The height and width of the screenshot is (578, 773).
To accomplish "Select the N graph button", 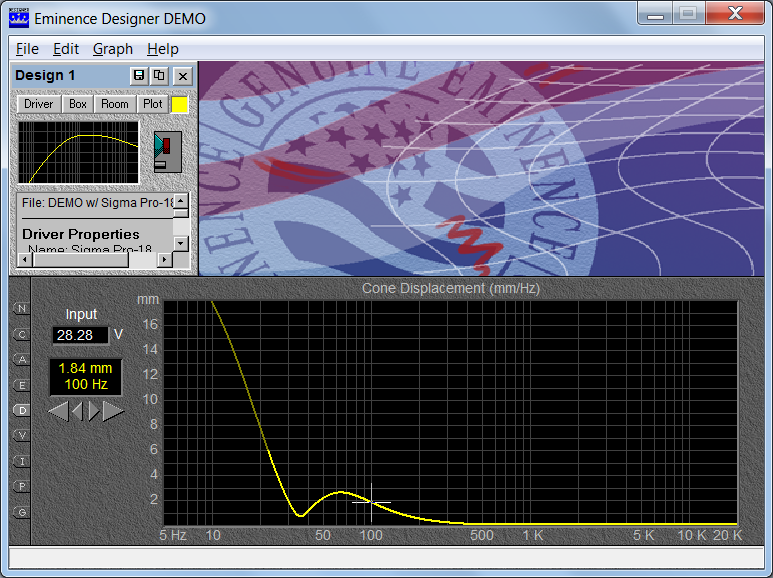I will 22,308.
